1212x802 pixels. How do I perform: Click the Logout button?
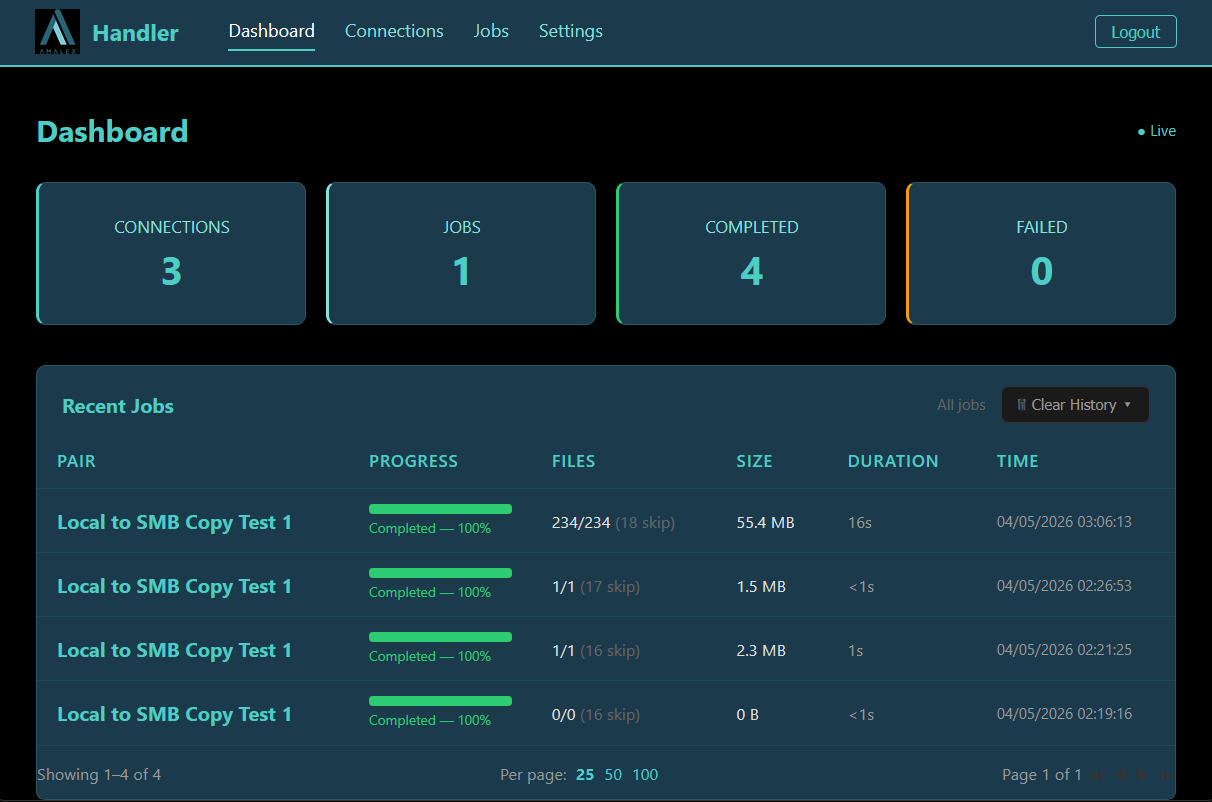(1135, 32)
